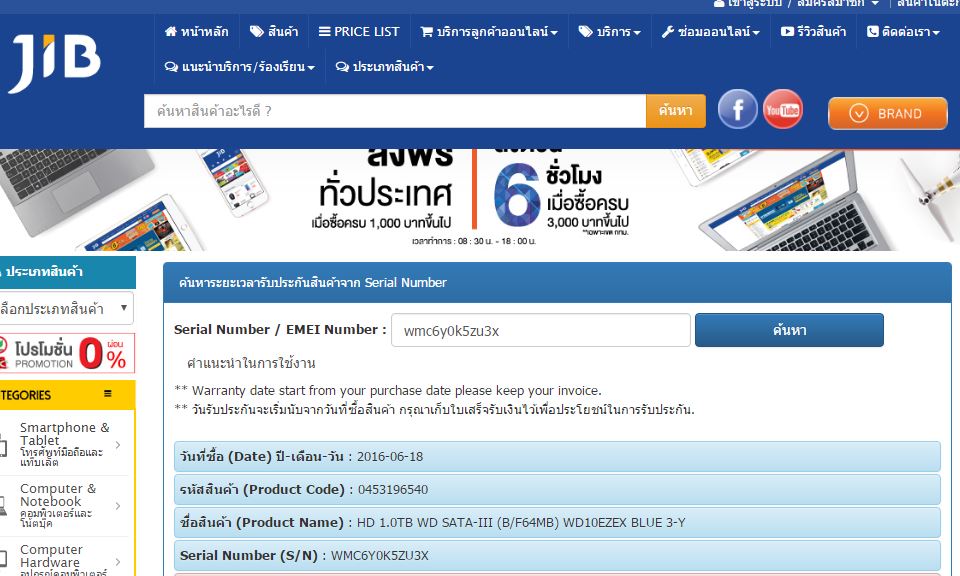This screenshot has width=960, height=576.
Task: Expand the บริการ services dropdown
Action: (609, 31)
